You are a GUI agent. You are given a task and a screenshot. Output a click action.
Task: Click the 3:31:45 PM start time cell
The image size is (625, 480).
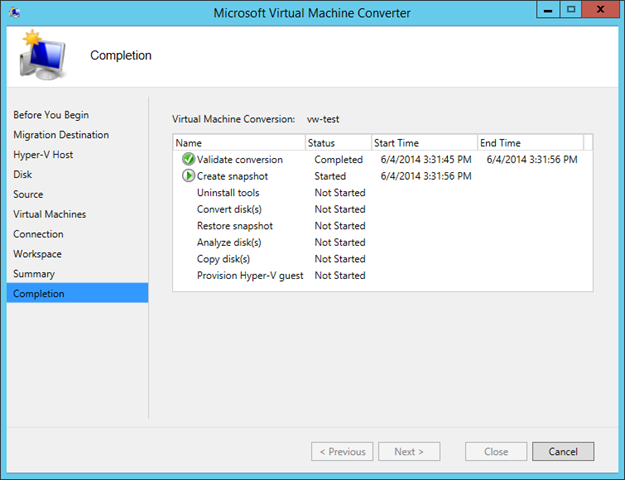426,159
